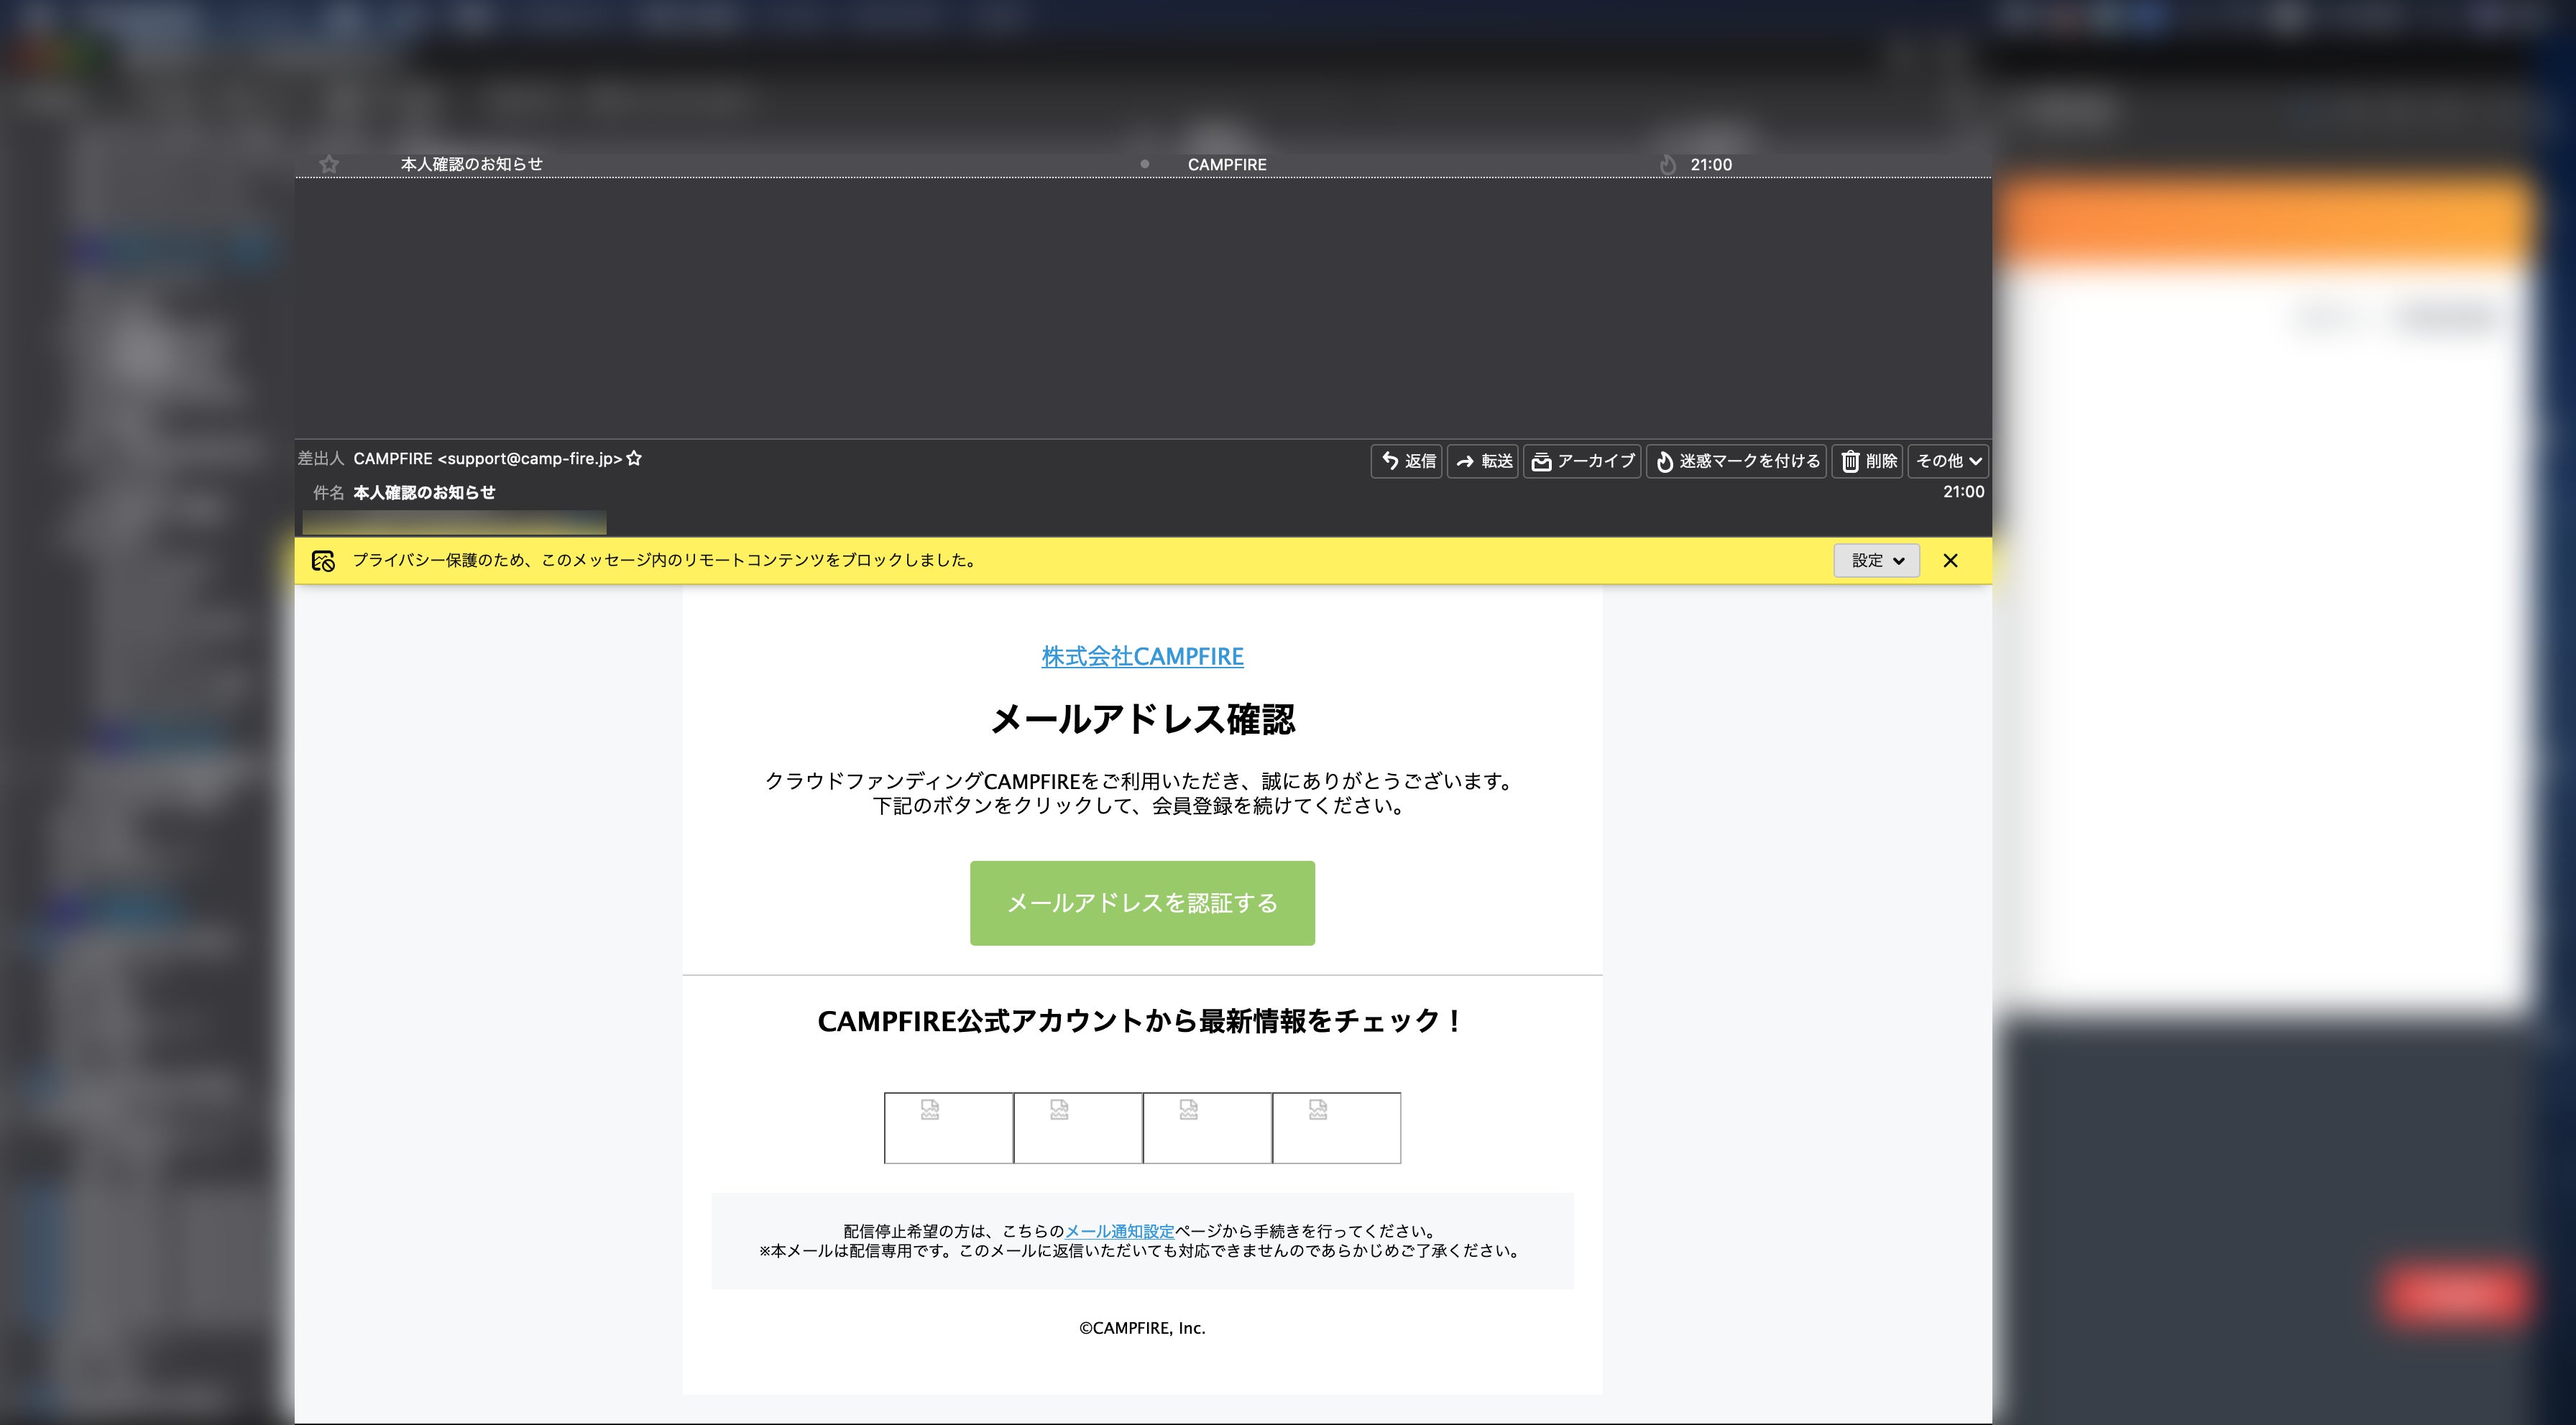Viewport: 2576px width, 1425px height.
Task: Open the 株式会社CAMPFIRE link
Action: pyautogui.click(x=1142, y=657)
